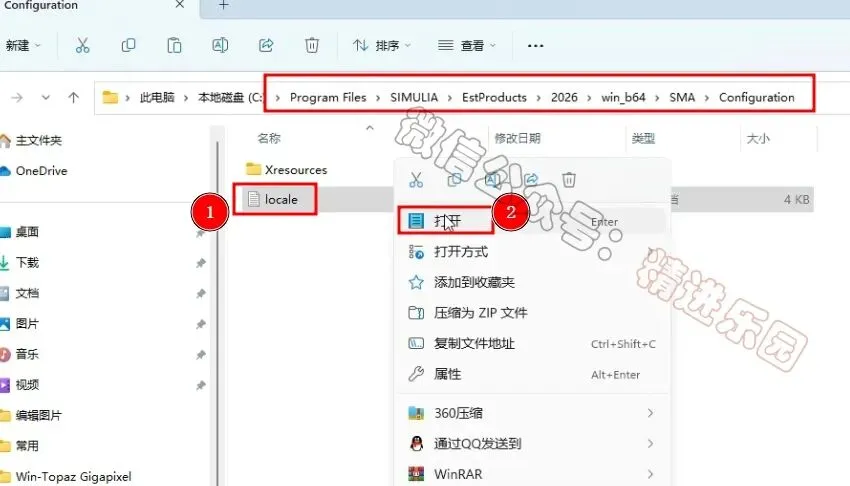Open the 排序 (Sort) dropdown
This screenshot has width=850, height=486.
[382, 46]
